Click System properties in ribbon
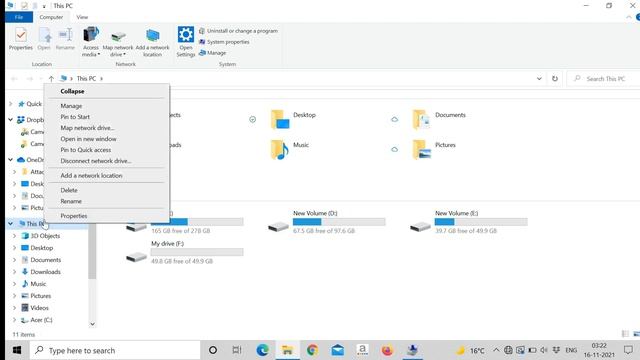The width and height of the screenshot is (640, 360). 224,42
